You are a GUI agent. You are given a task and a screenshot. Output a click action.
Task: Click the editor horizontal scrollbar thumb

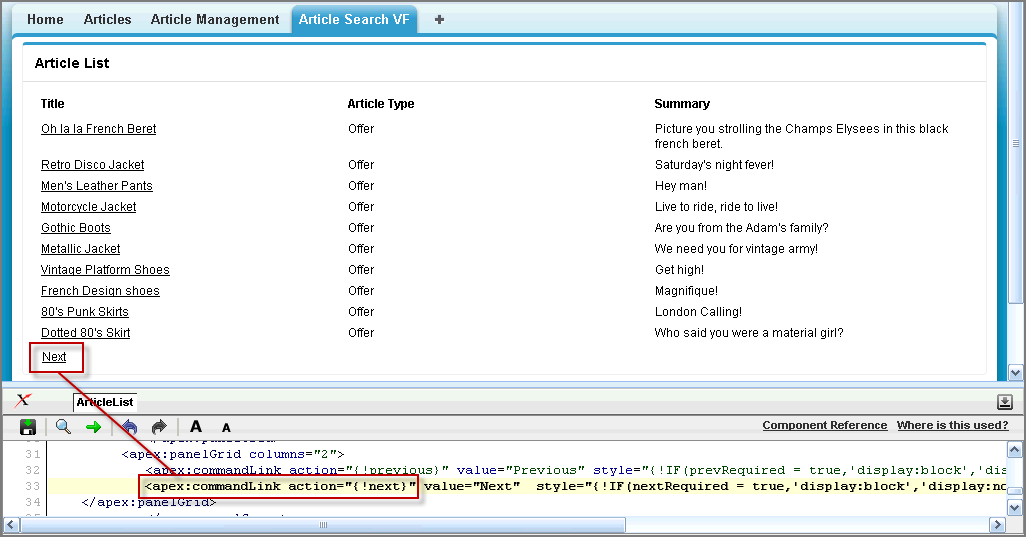[x=323, y=525]
